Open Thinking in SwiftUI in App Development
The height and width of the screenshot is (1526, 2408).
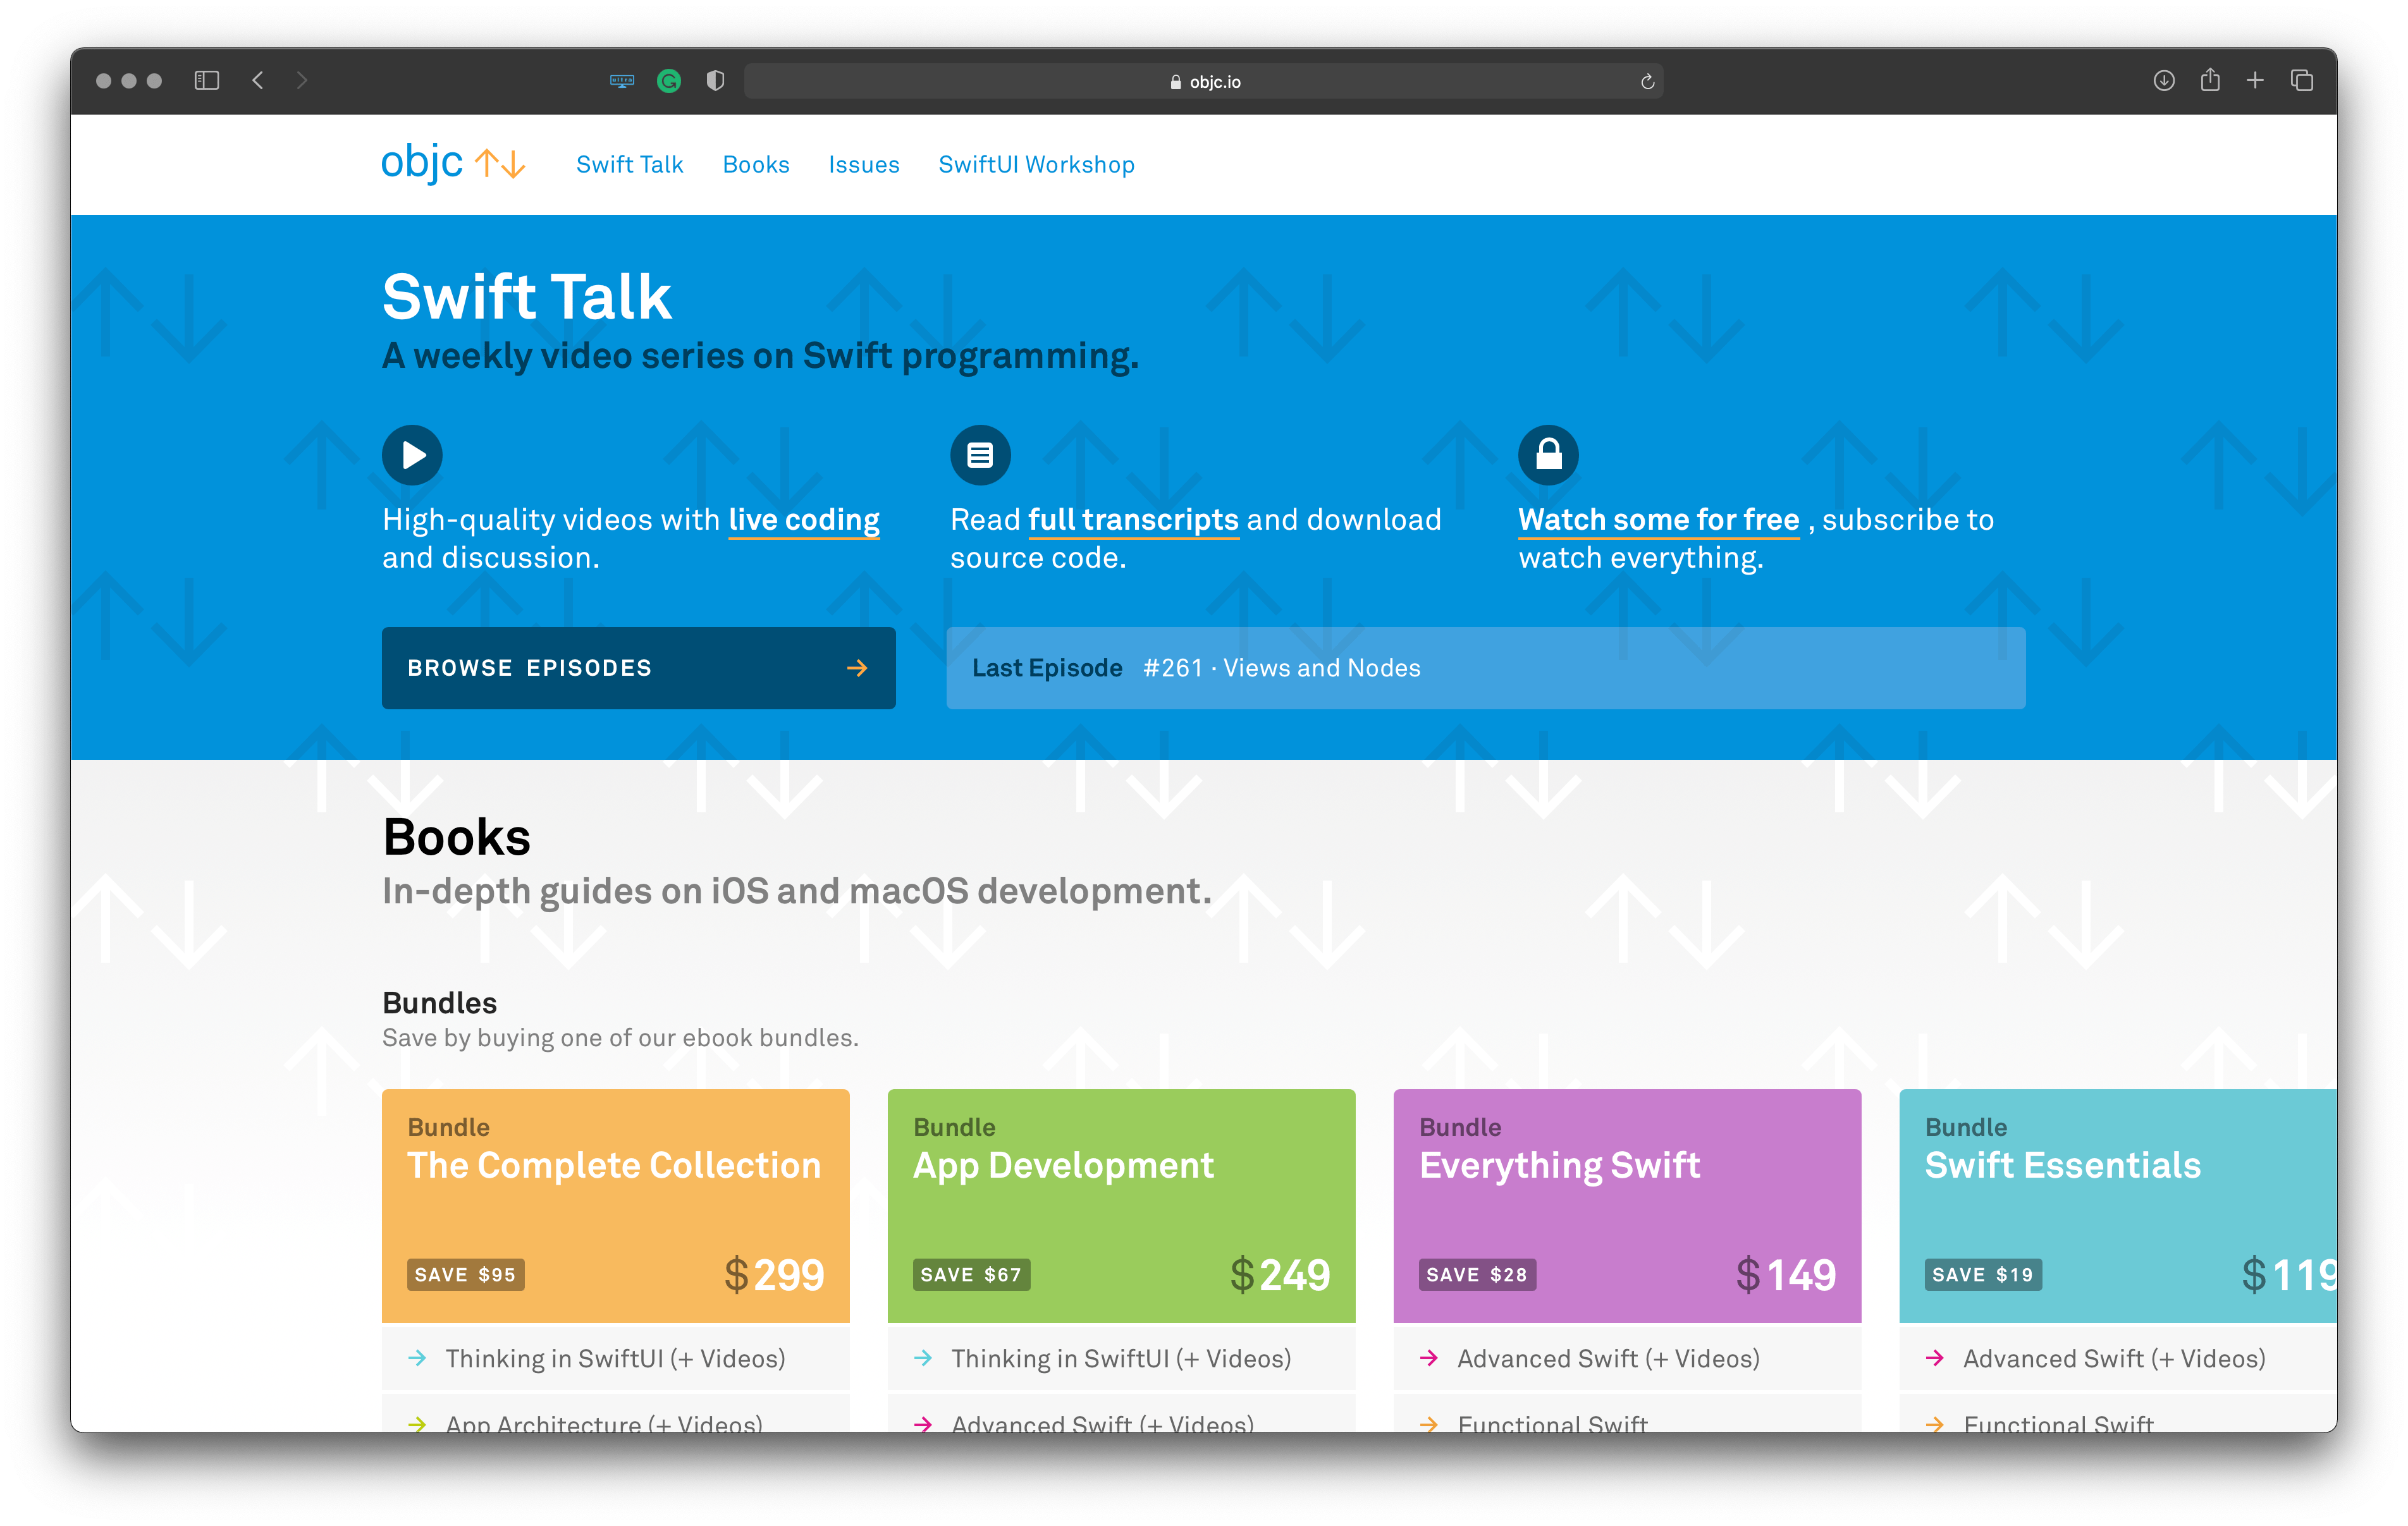(x=1121, y=1358)
